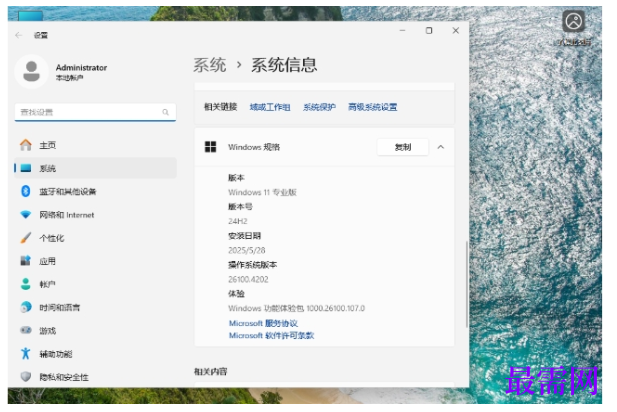The image size is (617, 412).
Task: Click the Windows 11 专业版 edition value
Action: point(262,192)
